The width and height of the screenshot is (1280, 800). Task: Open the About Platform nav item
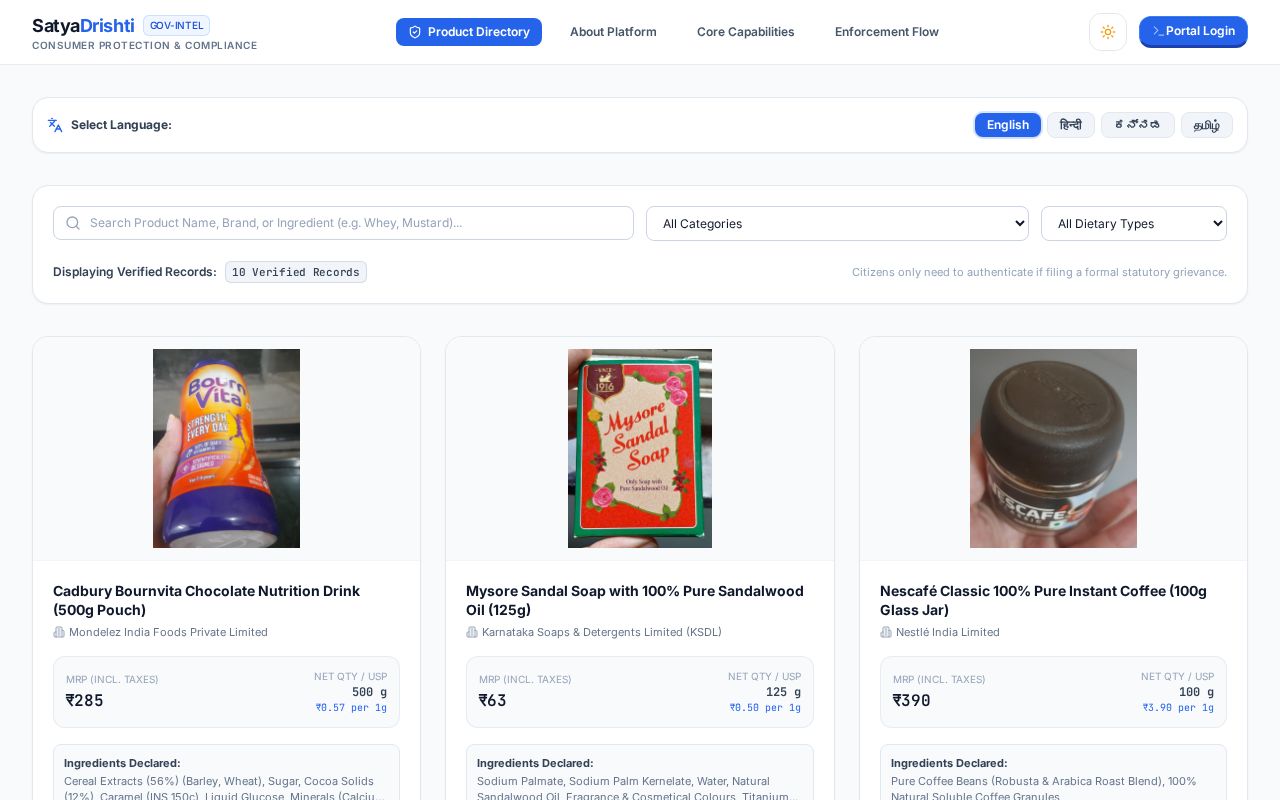pos(613,32)
